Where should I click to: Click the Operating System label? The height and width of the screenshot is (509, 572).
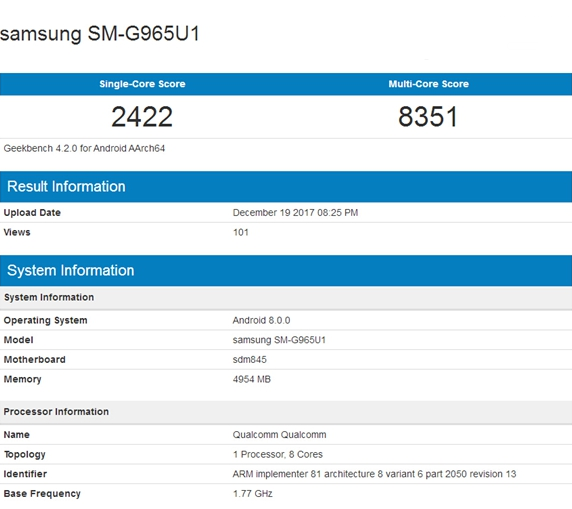point(46,320)
